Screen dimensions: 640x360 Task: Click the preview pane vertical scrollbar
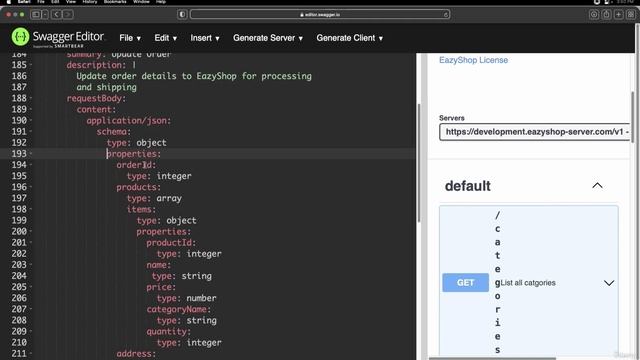633,117
